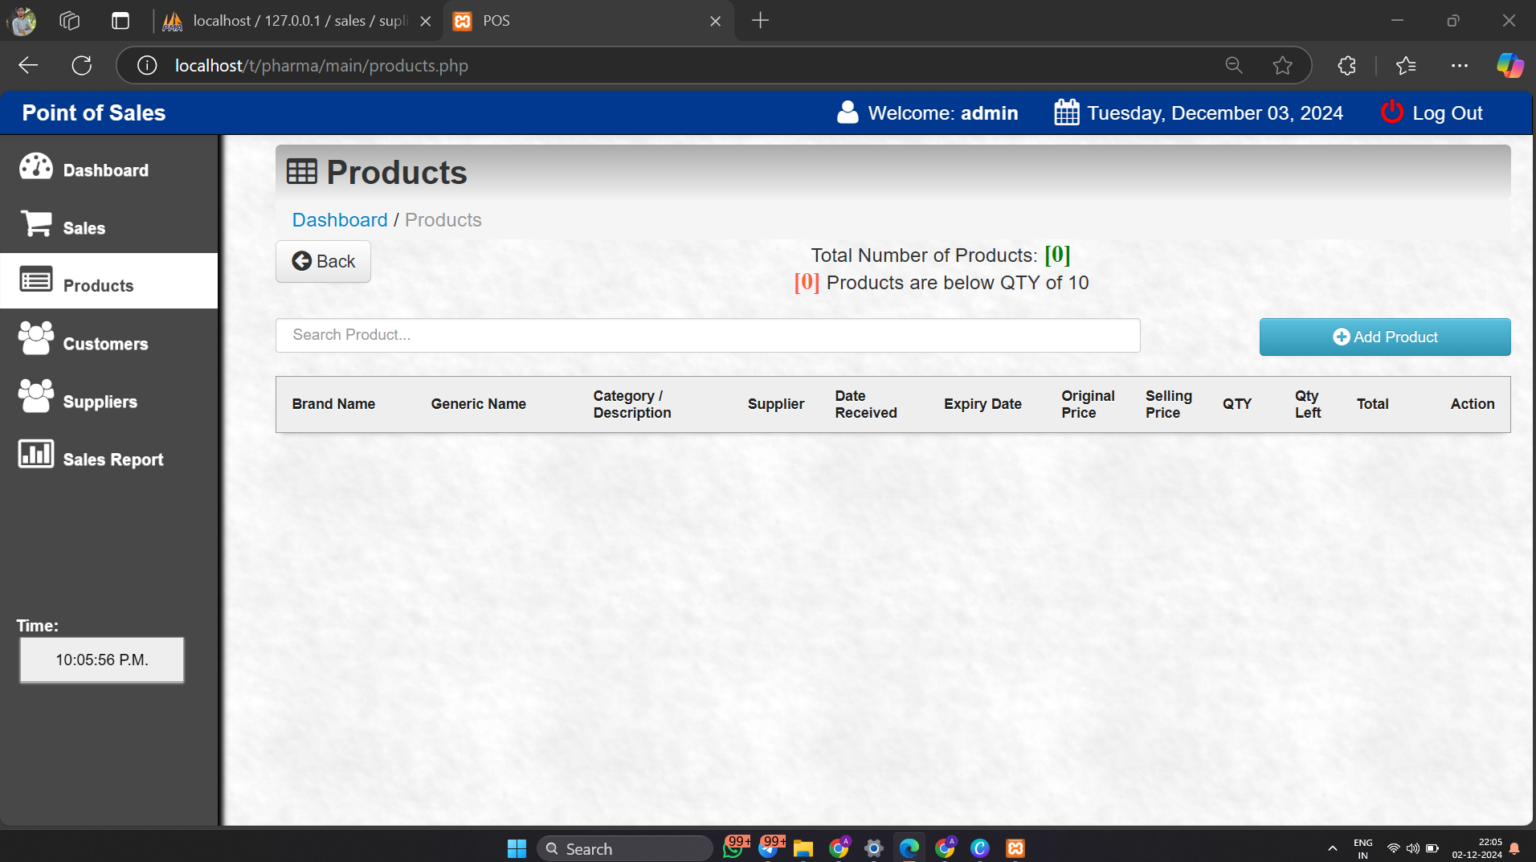Open the browser zoom control
This screenshot has height=862, width=1536.
coord(1234,66)
